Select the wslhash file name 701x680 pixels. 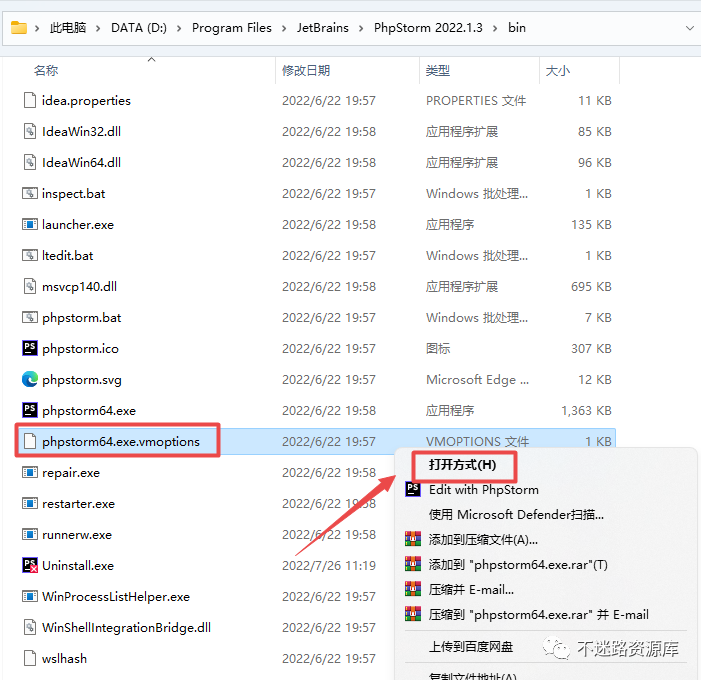click(64, 659)
